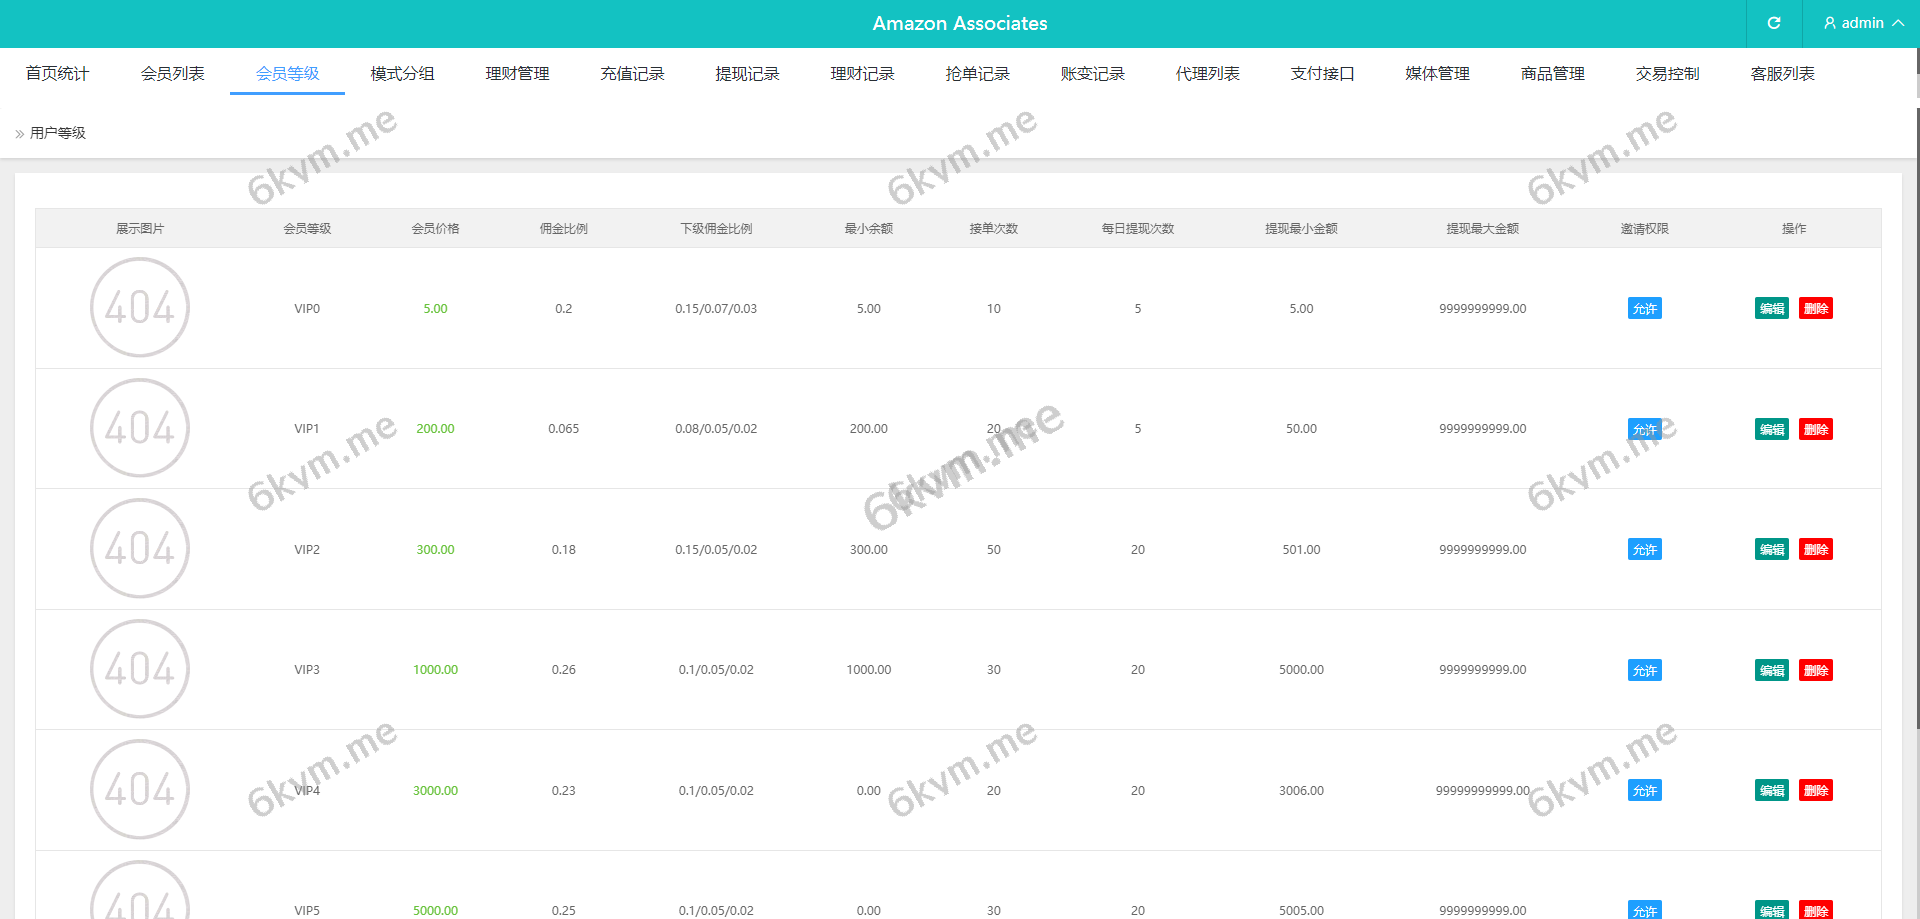Click the 用户等级 breadcrumb

pyautogui.click(x=58, y=133)
